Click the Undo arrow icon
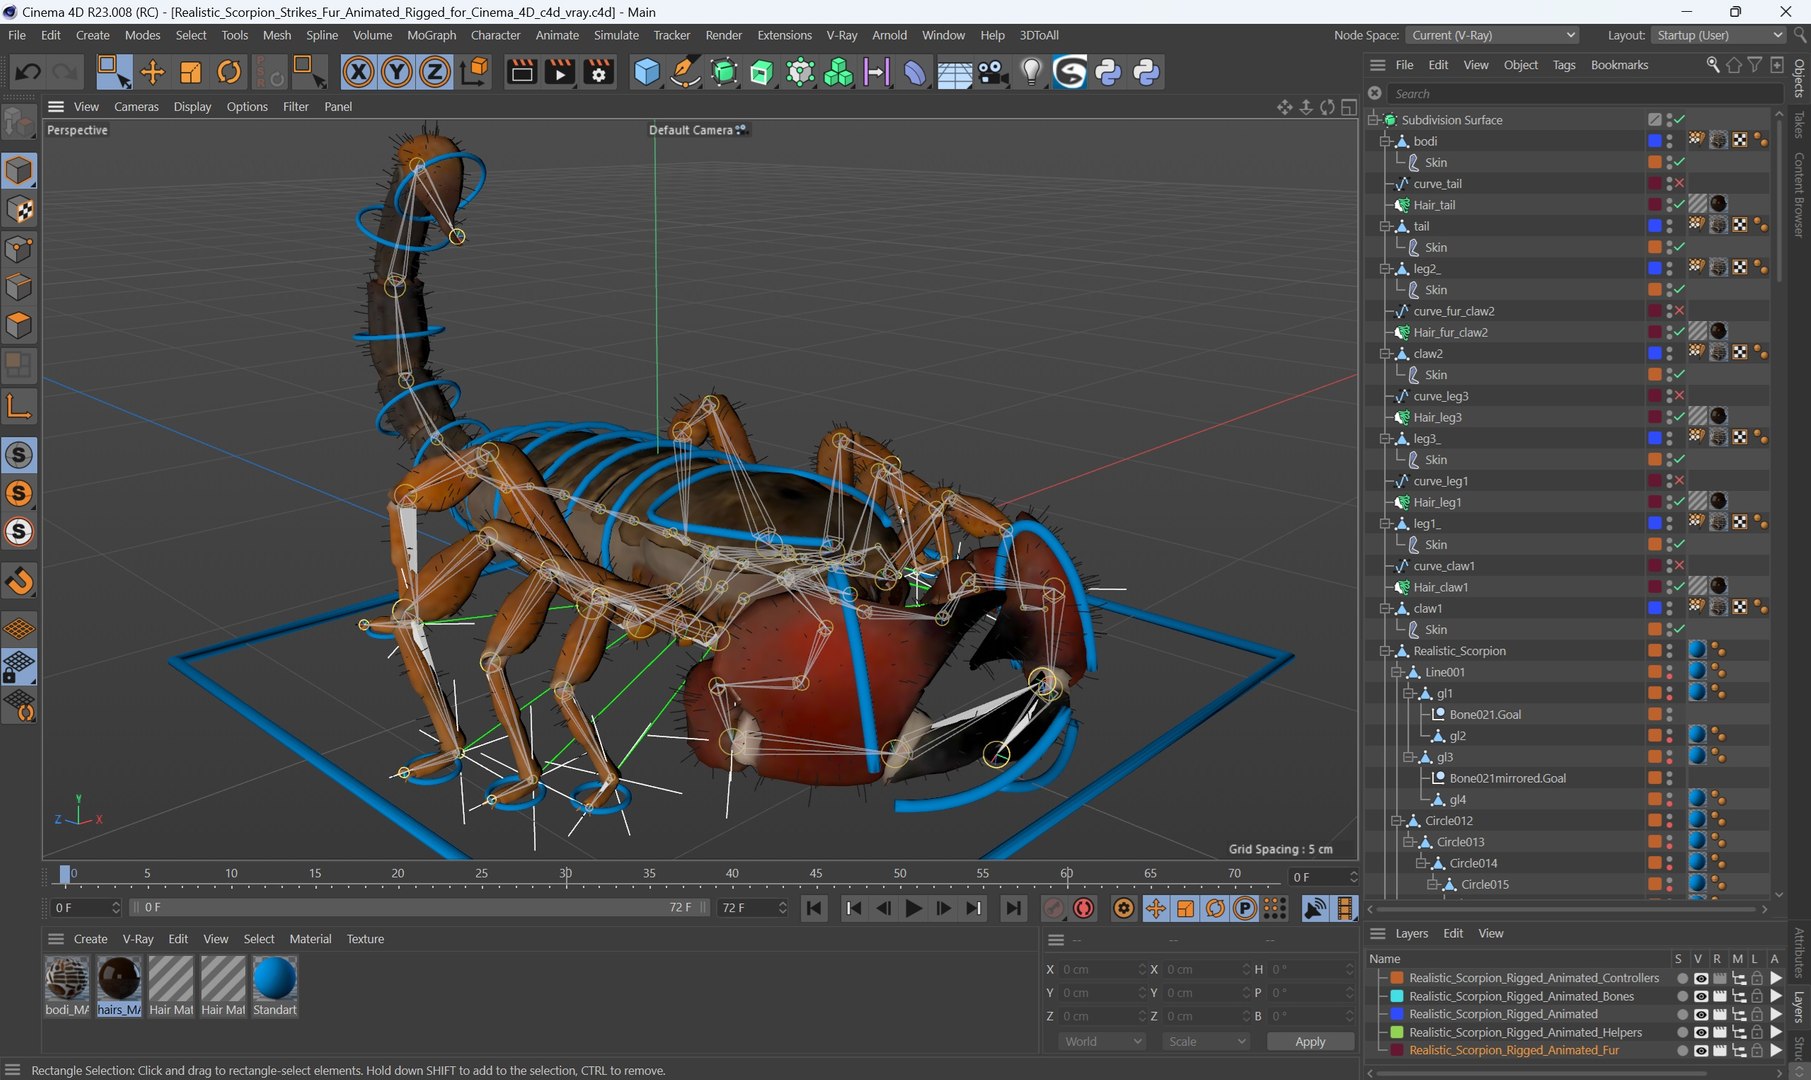1811x1080 pixels. [x=27, y=72]
